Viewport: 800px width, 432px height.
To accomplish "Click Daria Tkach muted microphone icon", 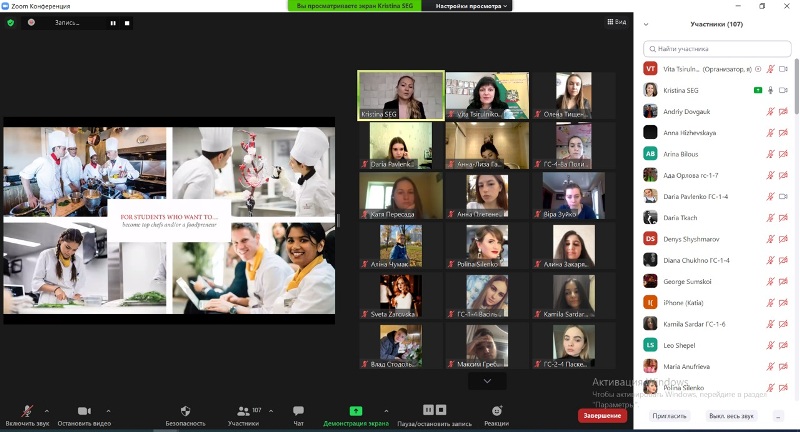I will (770, 218).
